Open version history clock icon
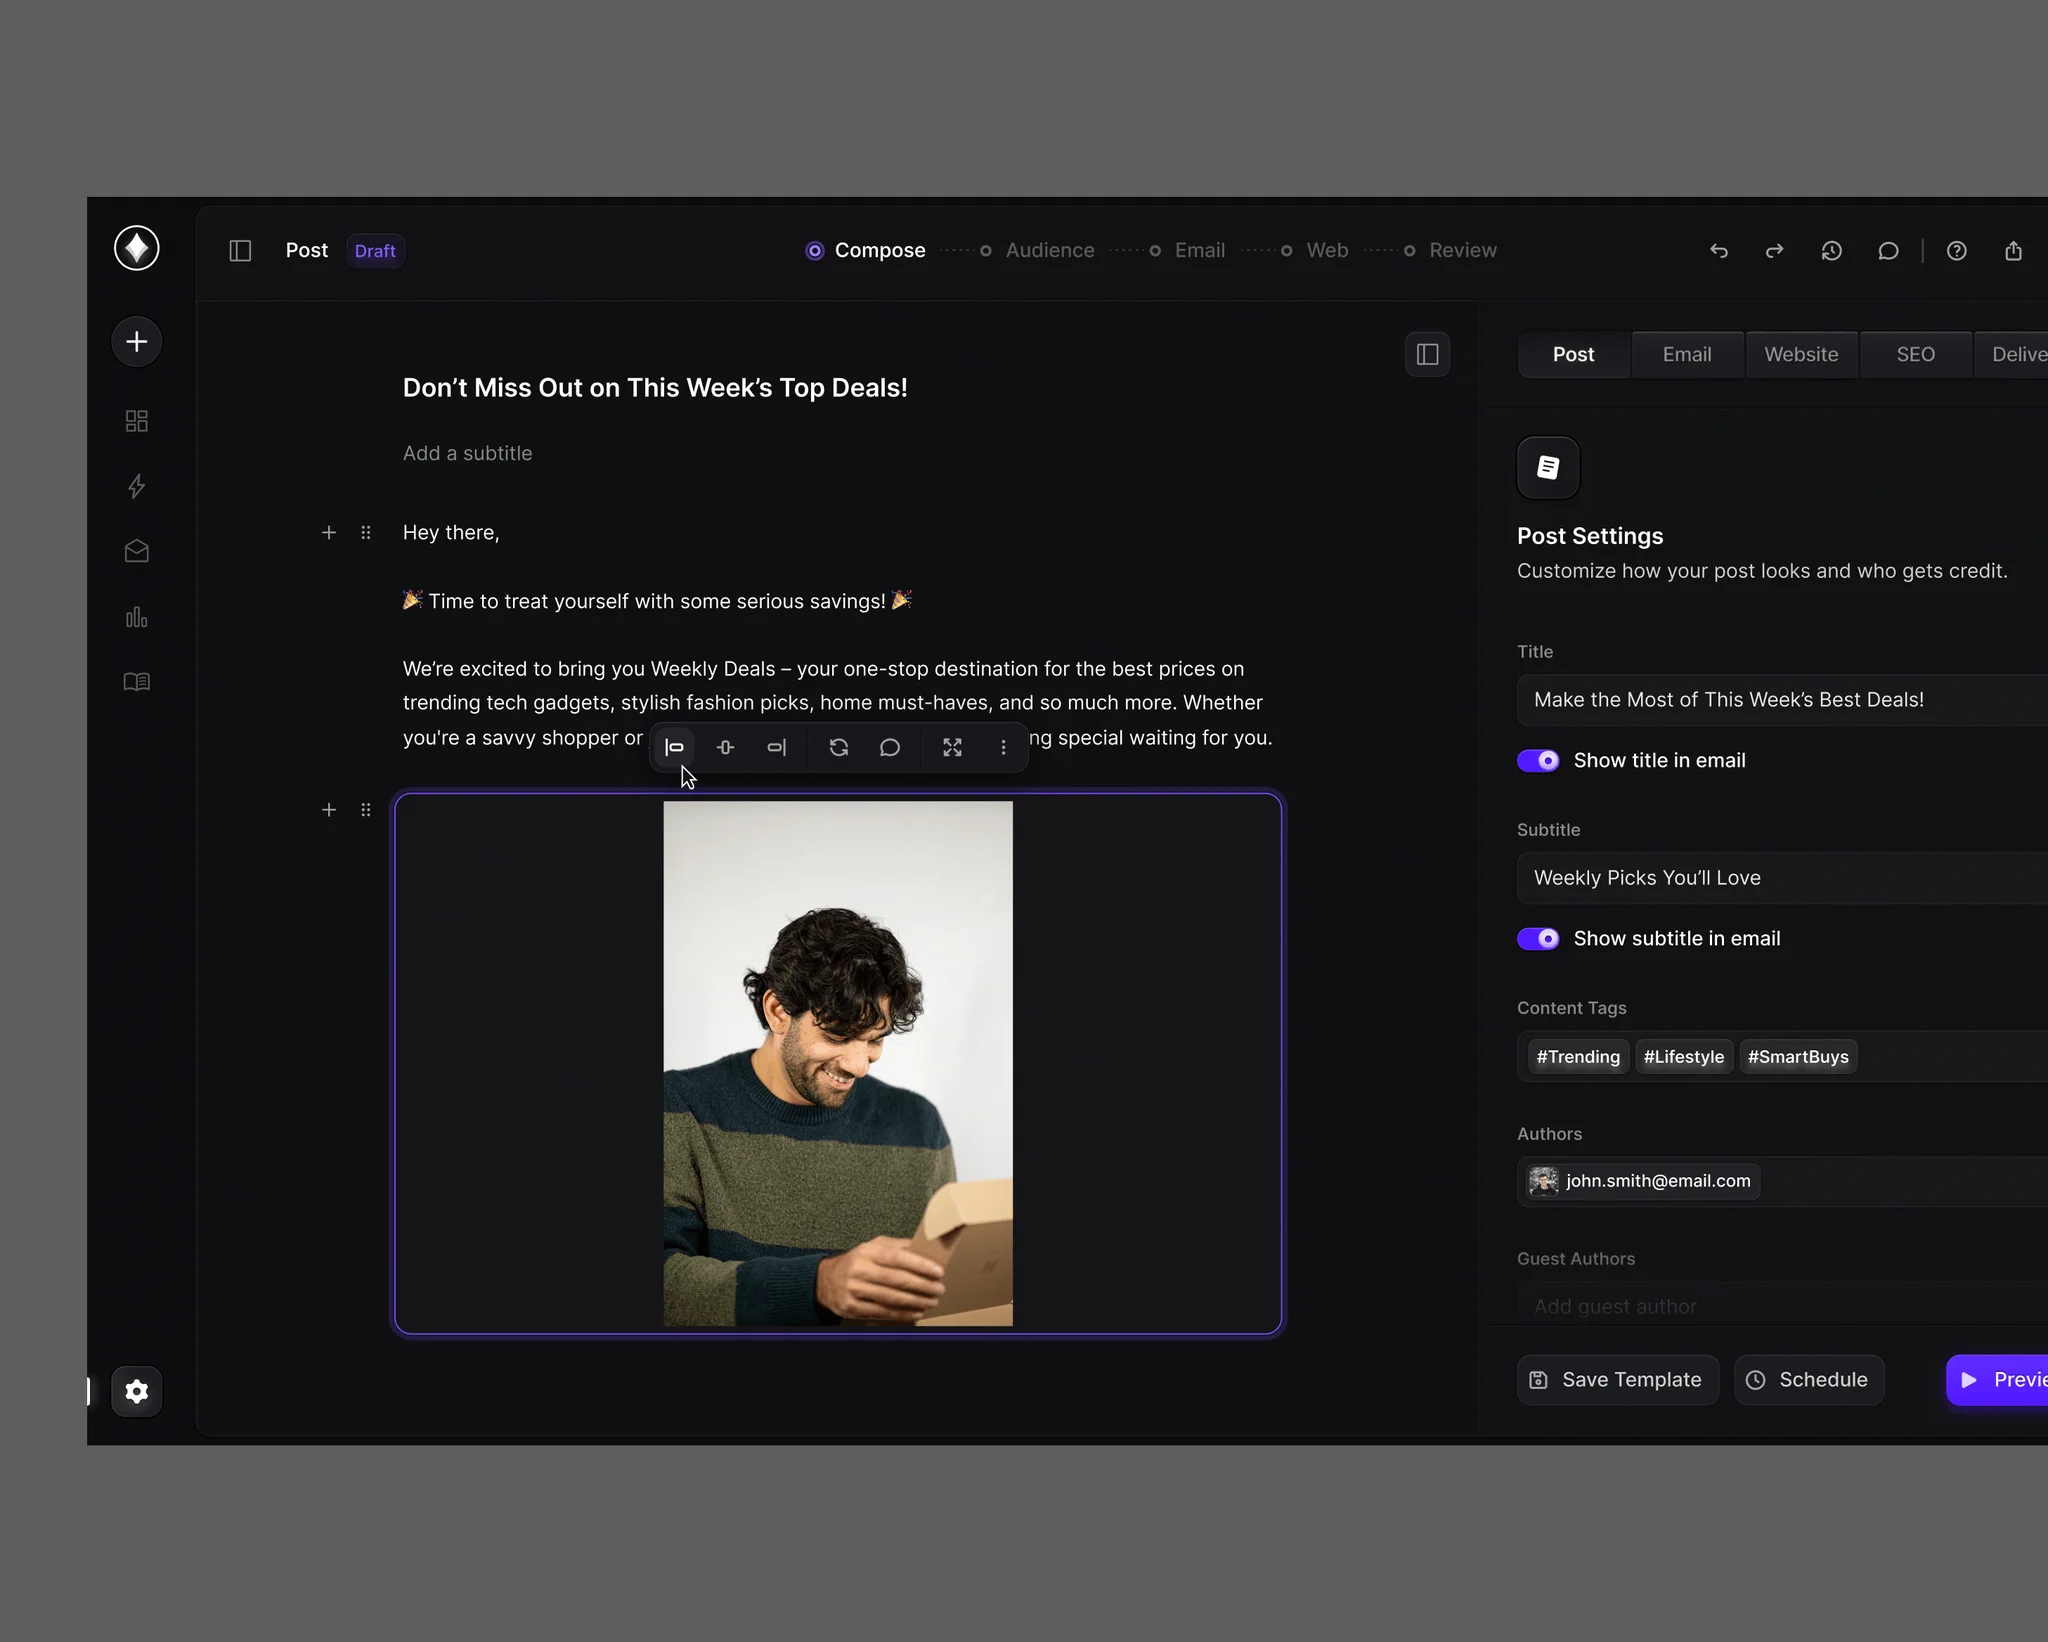This screenshot has width=2048, height=1642. pyautogui.click(x=1831, y=251)
